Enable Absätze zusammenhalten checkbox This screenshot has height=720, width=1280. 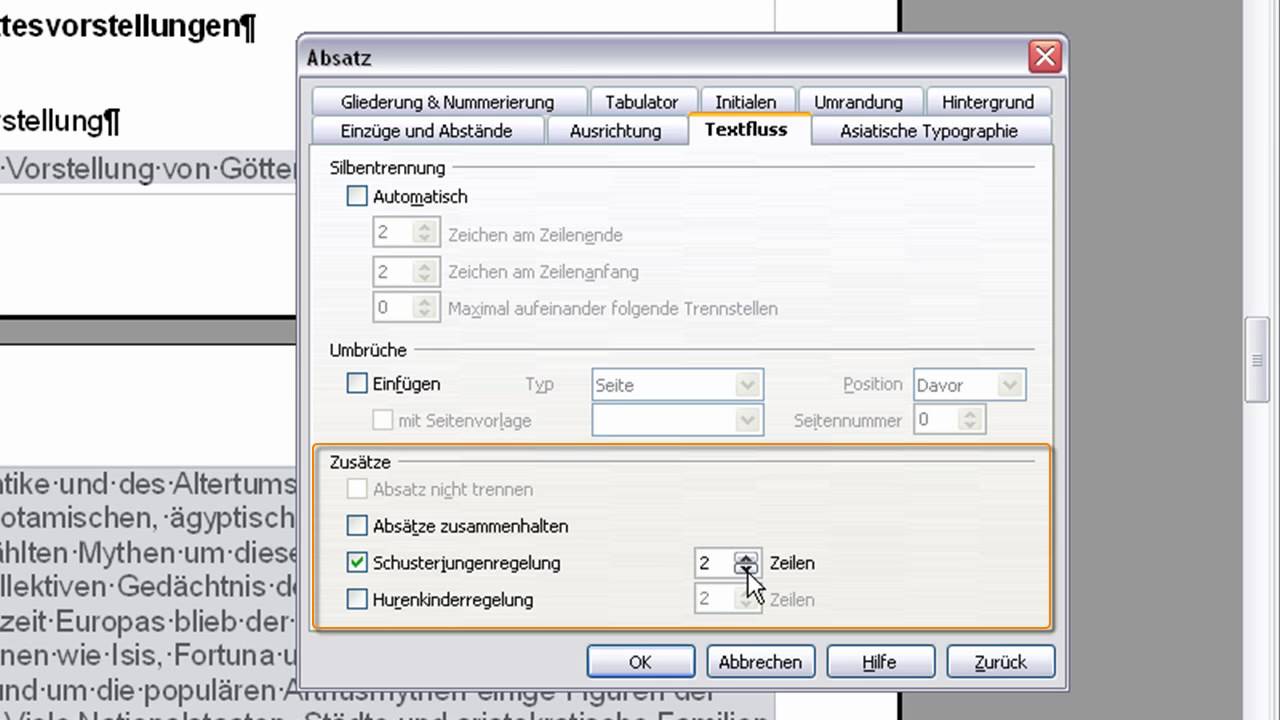357,525
